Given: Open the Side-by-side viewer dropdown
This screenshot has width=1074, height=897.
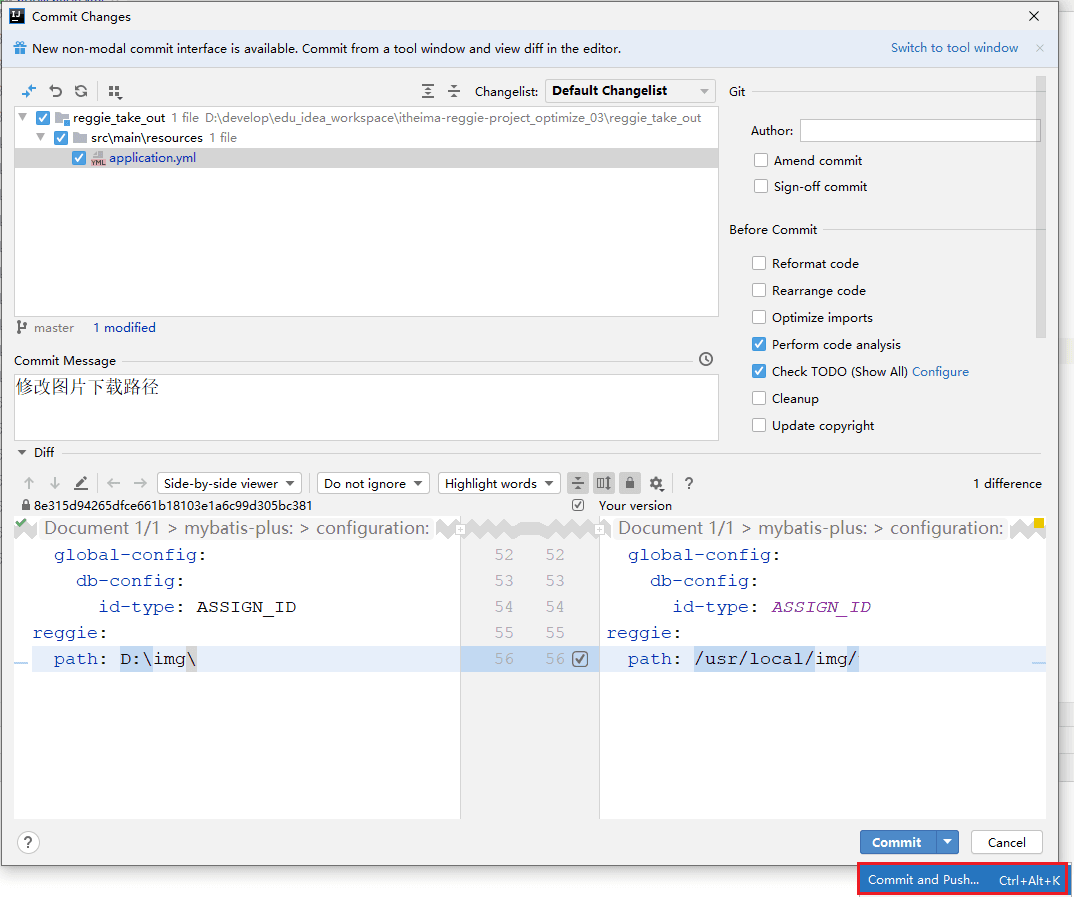Looking at the screenshot, I should (229, 483).
